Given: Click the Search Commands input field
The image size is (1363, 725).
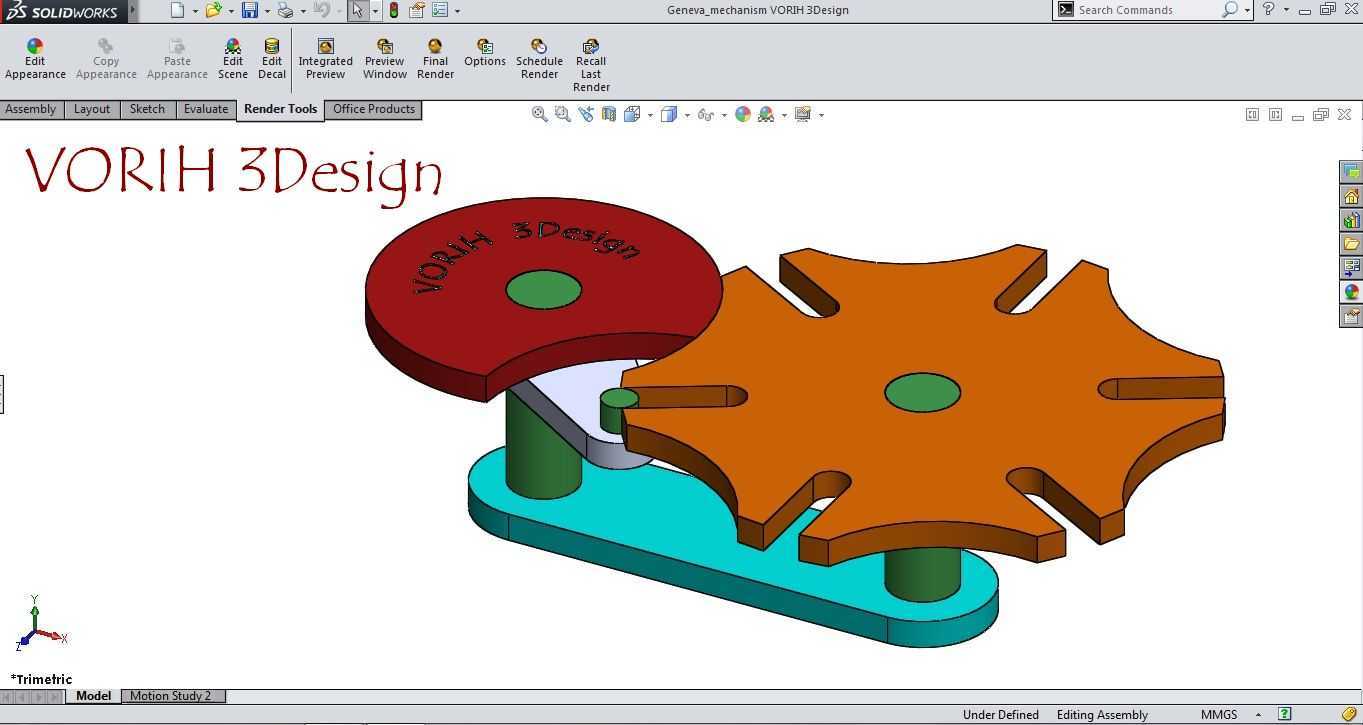Looking at the screenshot, I should (x=1146, y=10).
